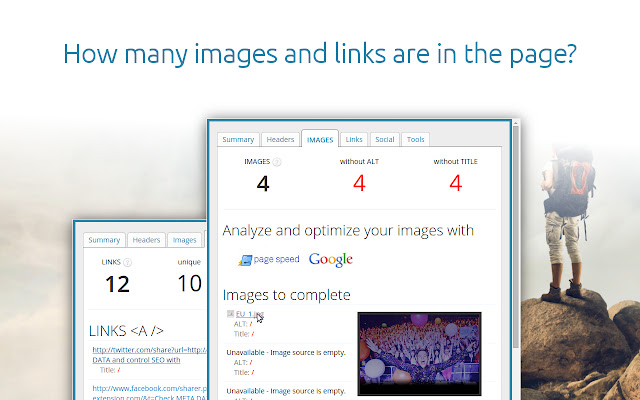Open Summary tab in the back Links window
The width and height of the screenshot is (640, 400).
104,240
